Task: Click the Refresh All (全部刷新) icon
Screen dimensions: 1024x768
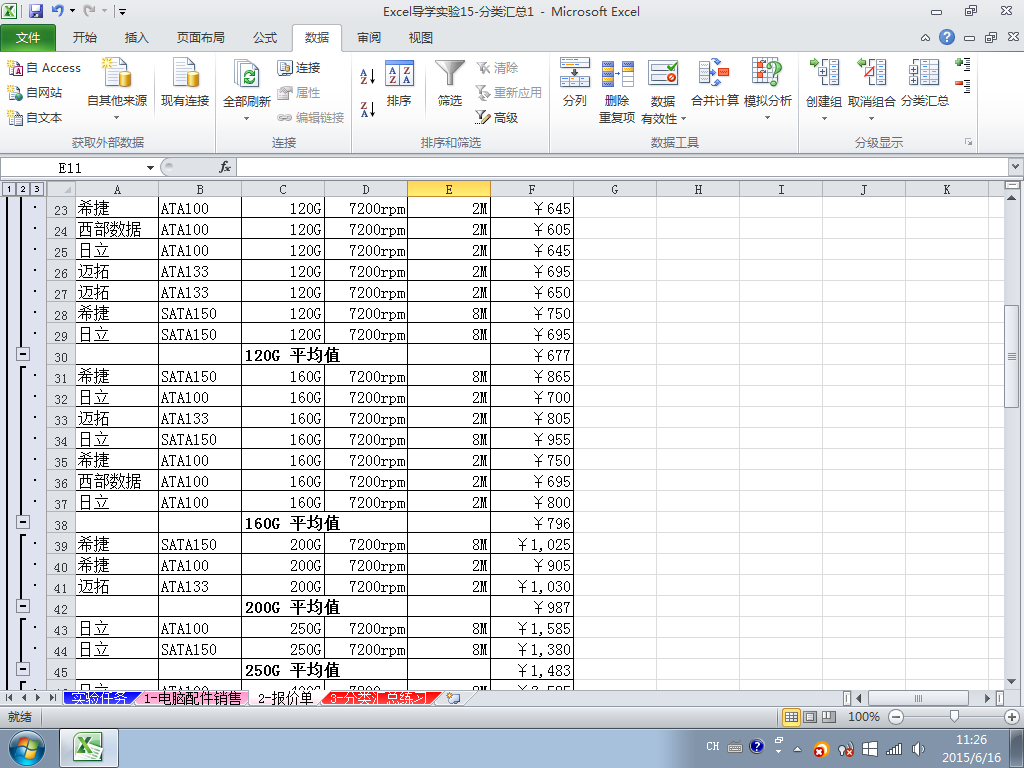Action: [x=246, y=73]
